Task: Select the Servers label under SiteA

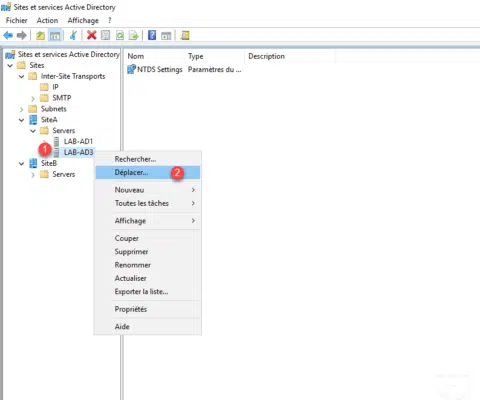Action: [x=64, y=131]
